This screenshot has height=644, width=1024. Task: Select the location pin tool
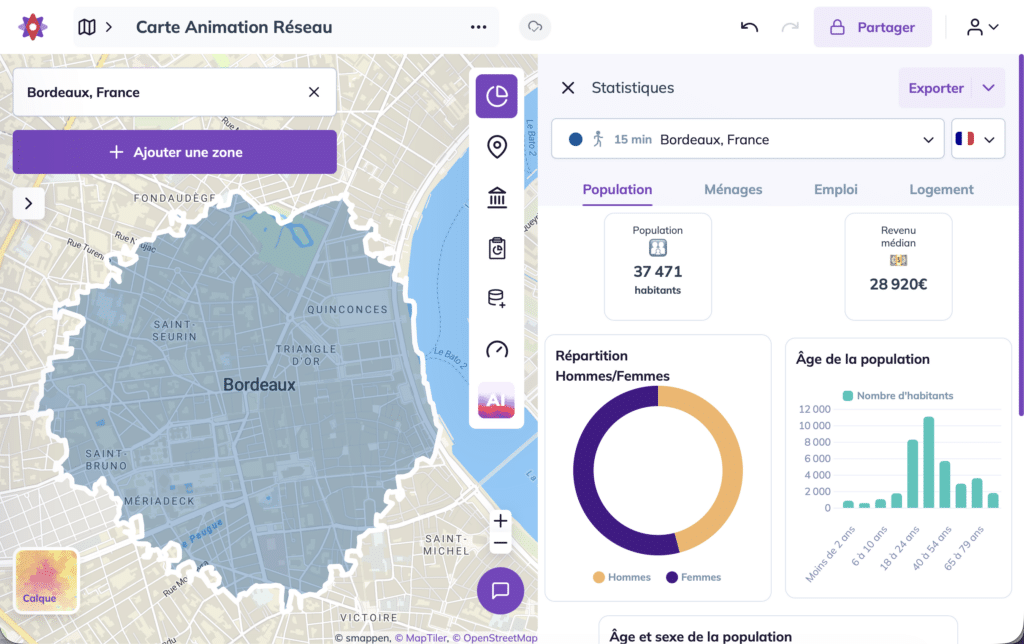tap(497, 146)
